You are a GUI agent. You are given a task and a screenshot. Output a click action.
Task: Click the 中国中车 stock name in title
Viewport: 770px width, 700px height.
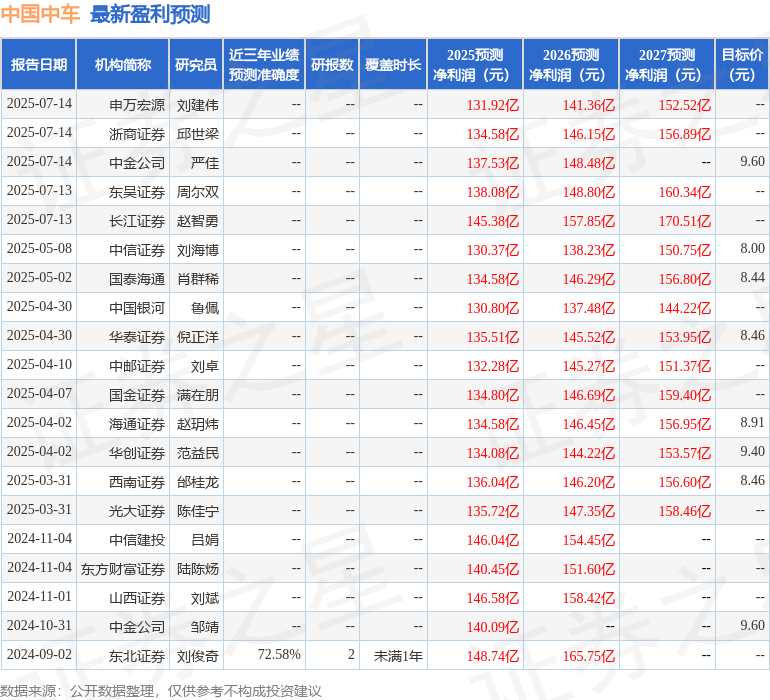41,15
